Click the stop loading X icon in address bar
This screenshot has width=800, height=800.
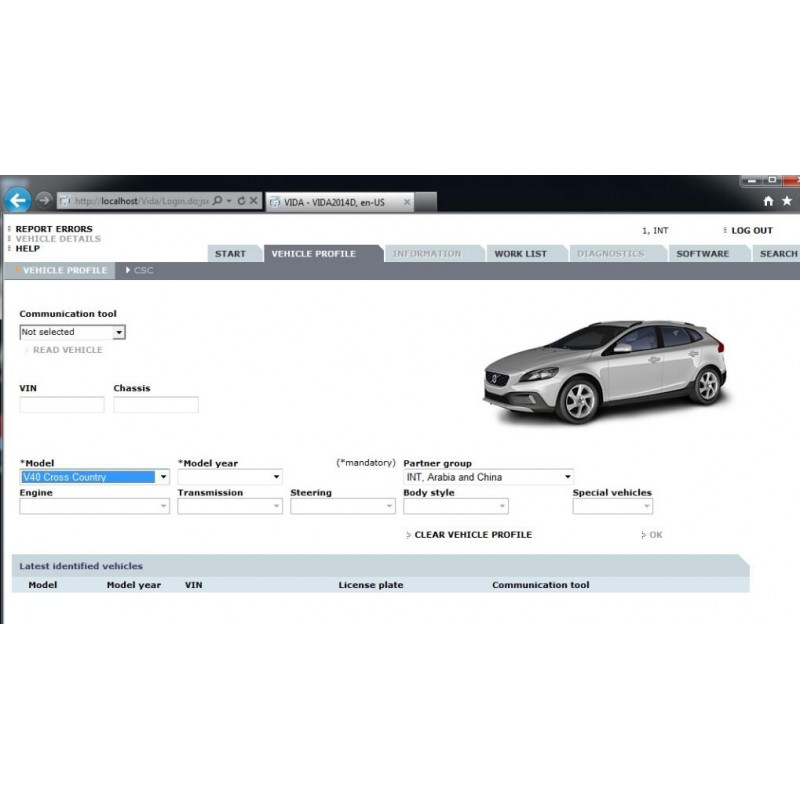point(254,201)
